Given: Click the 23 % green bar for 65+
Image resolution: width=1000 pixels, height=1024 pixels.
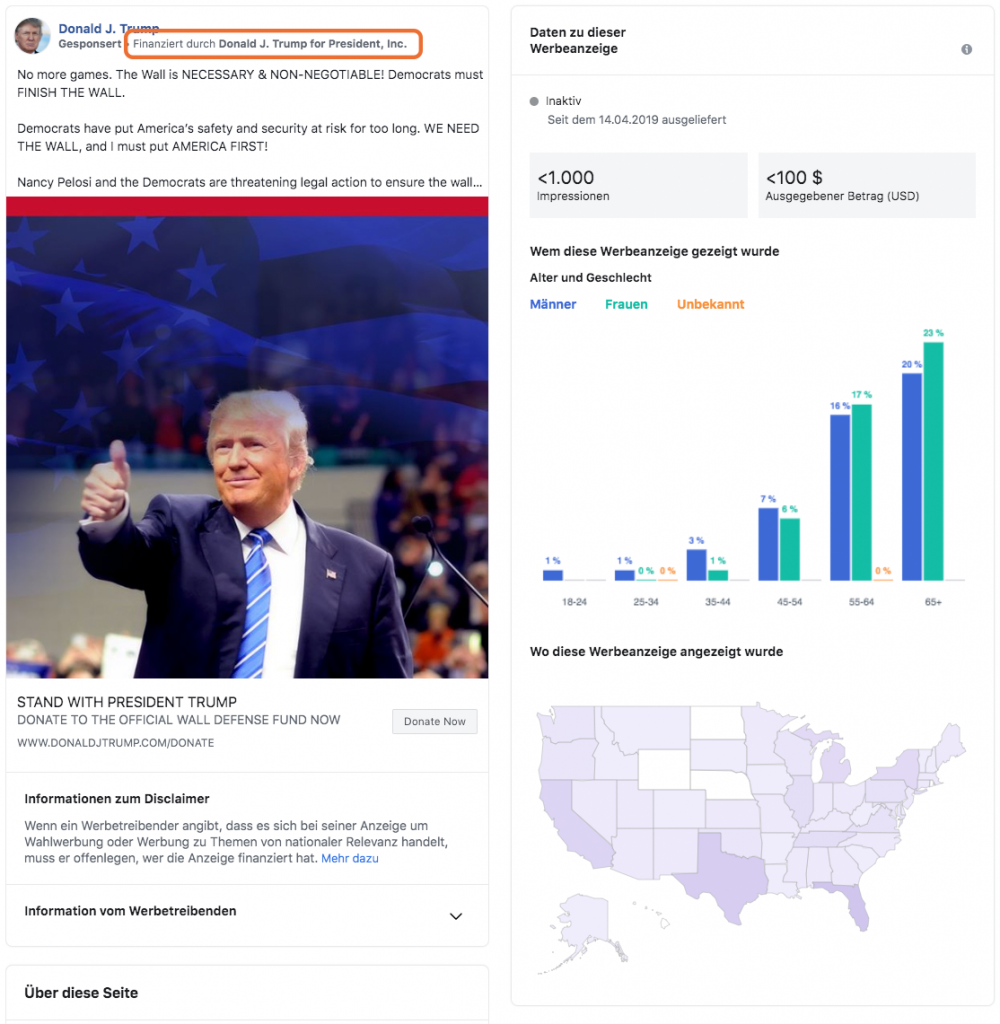Looking at the screenshot, I should pos(933,461).
